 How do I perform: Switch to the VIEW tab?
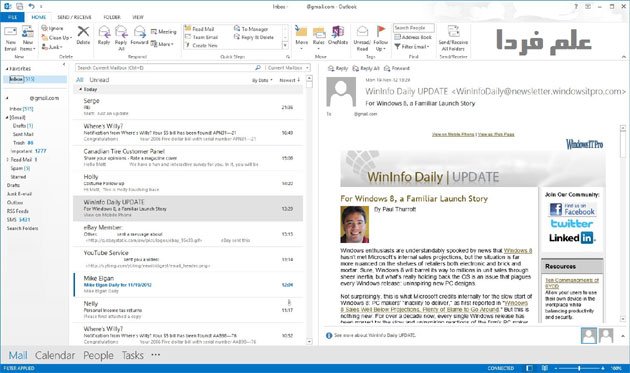(138, 17)
